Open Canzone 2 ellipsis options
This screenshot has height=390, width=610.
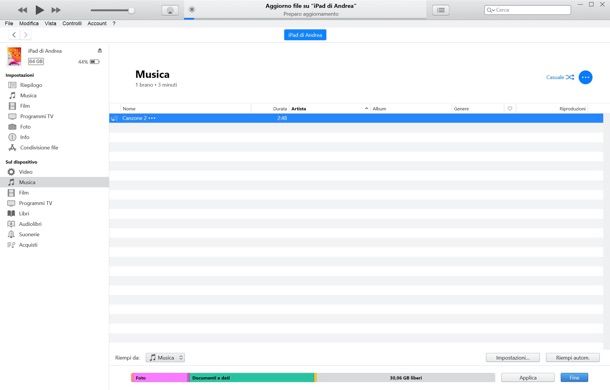(x=152, y=118)
